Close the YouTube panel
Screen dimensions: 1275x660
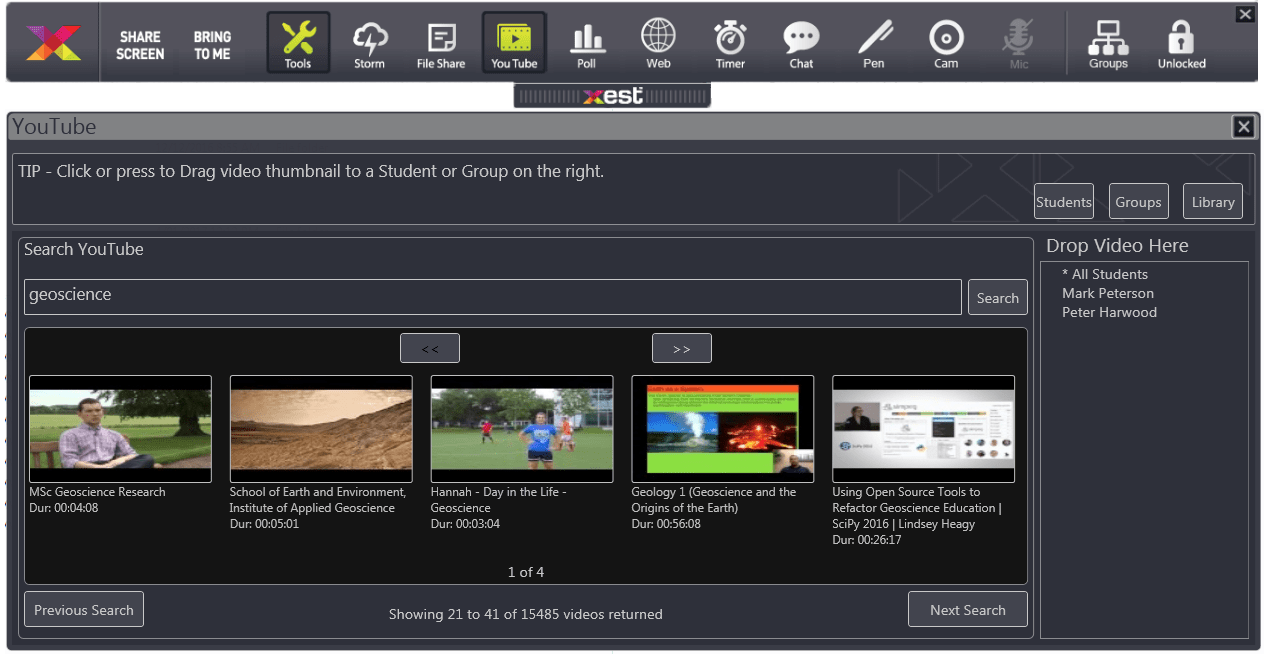(1243, 126)
